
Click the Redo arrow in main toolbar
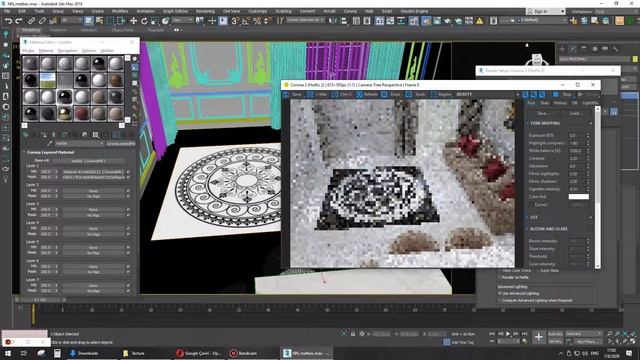[19, 21]
